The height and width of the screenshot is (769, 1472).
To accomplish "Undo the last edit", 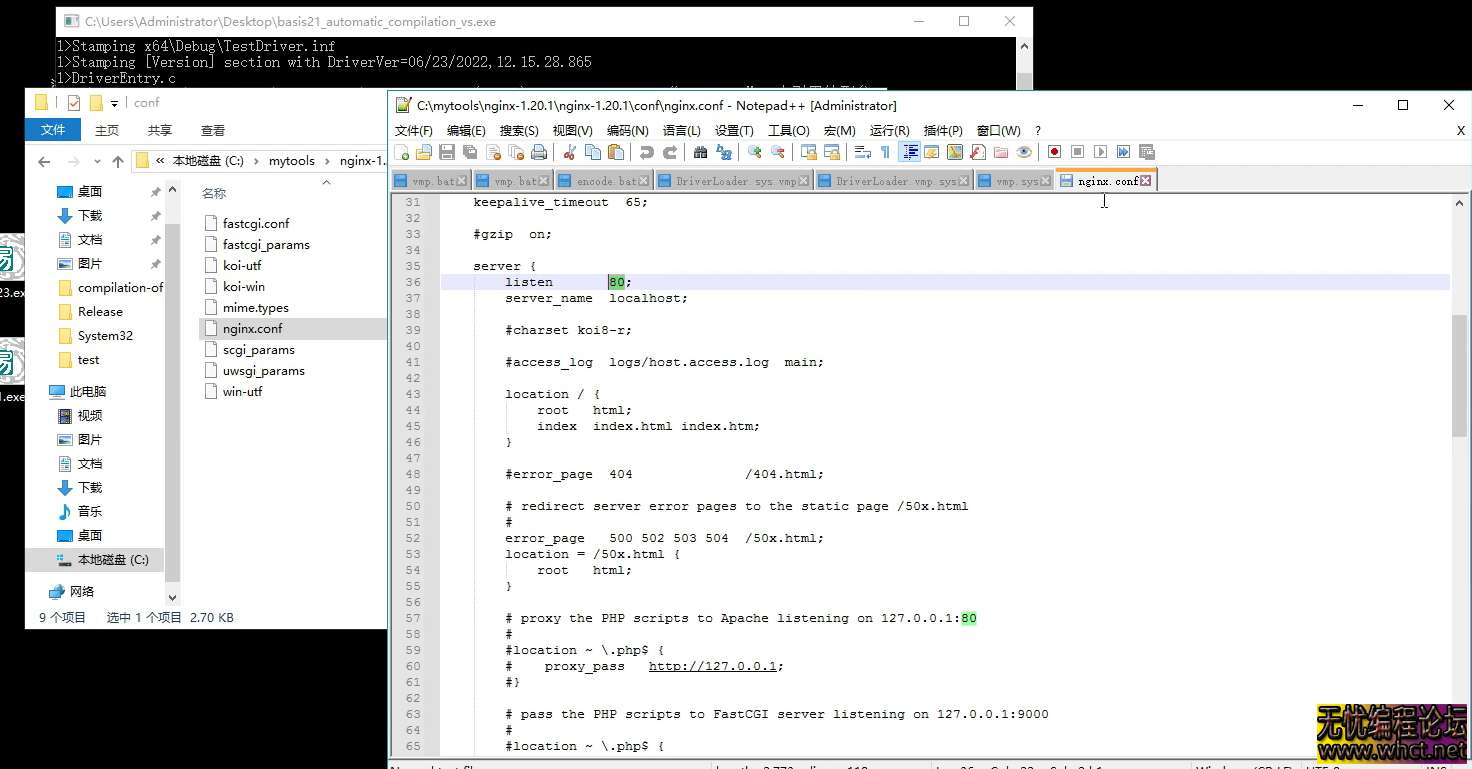I will pyautogui.click(x=647, y=151).
